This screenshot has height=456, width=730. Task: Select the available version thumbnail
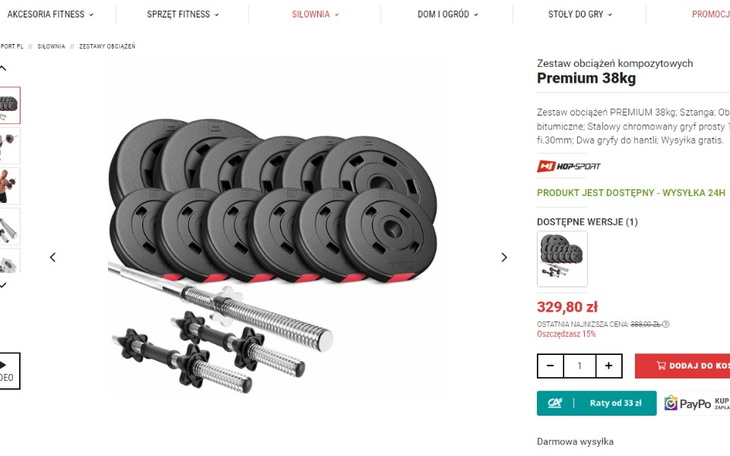point(562,258)
